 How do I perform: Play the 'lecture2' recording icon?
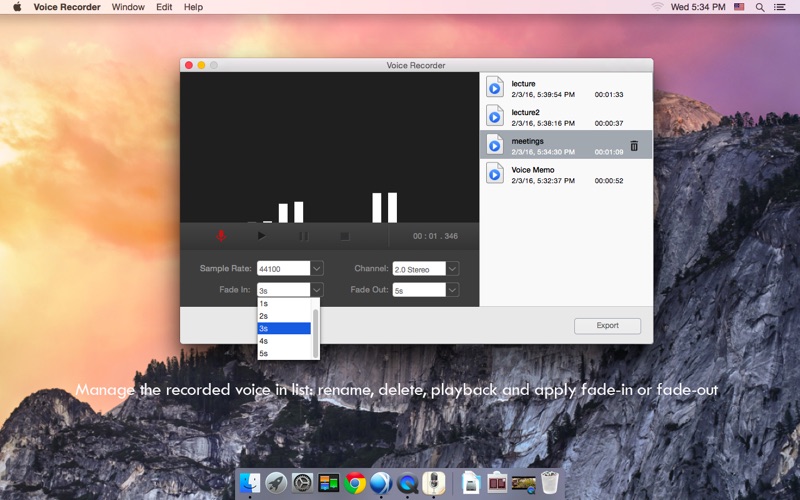pyautogui.click(x=494, y=116)
